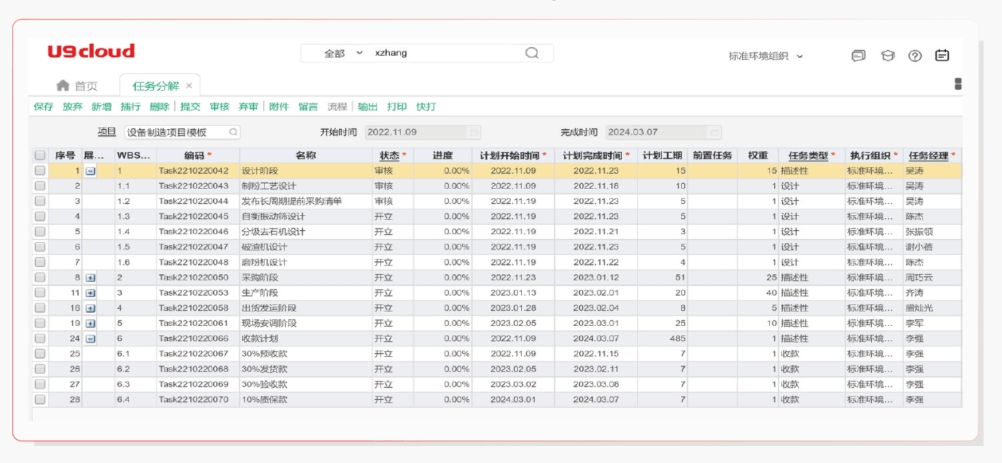Check the row for 发布长周期提前采购清单
The image size is (1002, 463).
[x=40, y=201]
